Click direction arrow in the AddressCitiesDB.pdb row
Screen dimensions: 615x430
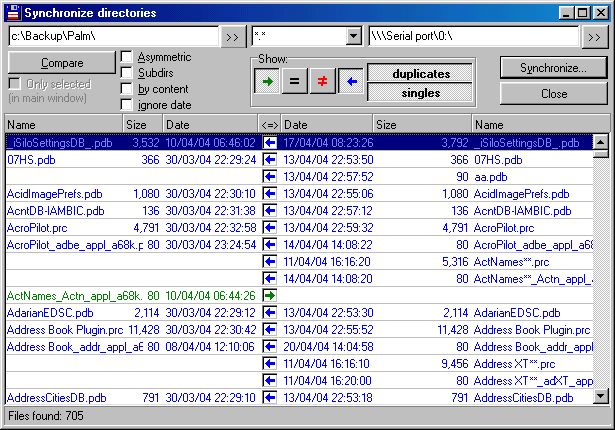[270, 397]
